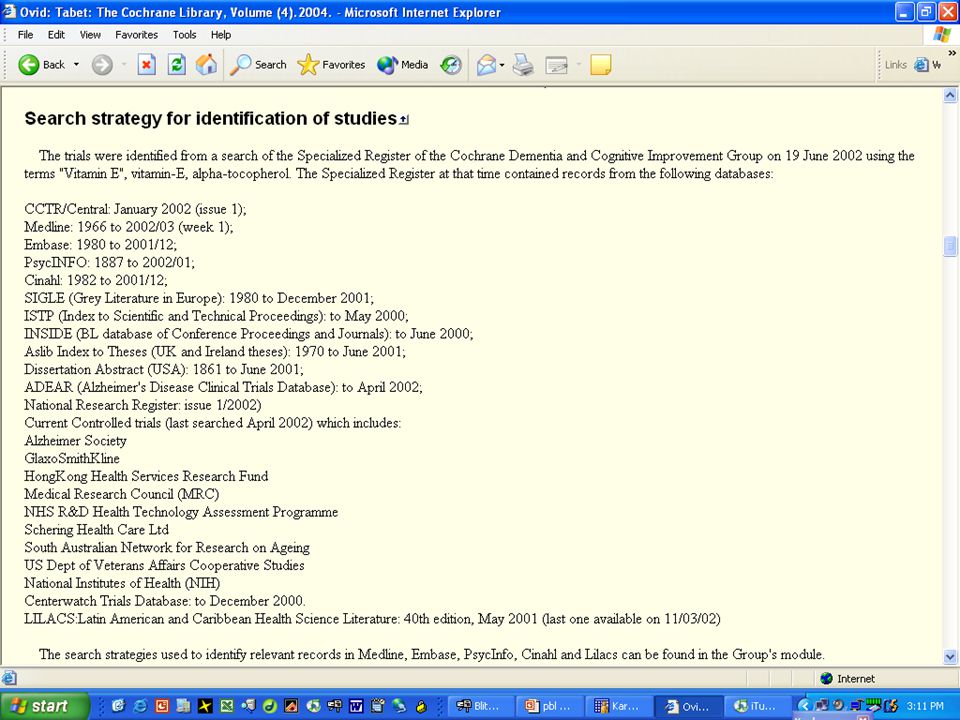
Task: Expand the Mail button dropdown arrow
Action: pyautogui.click(x=502, y=64)
